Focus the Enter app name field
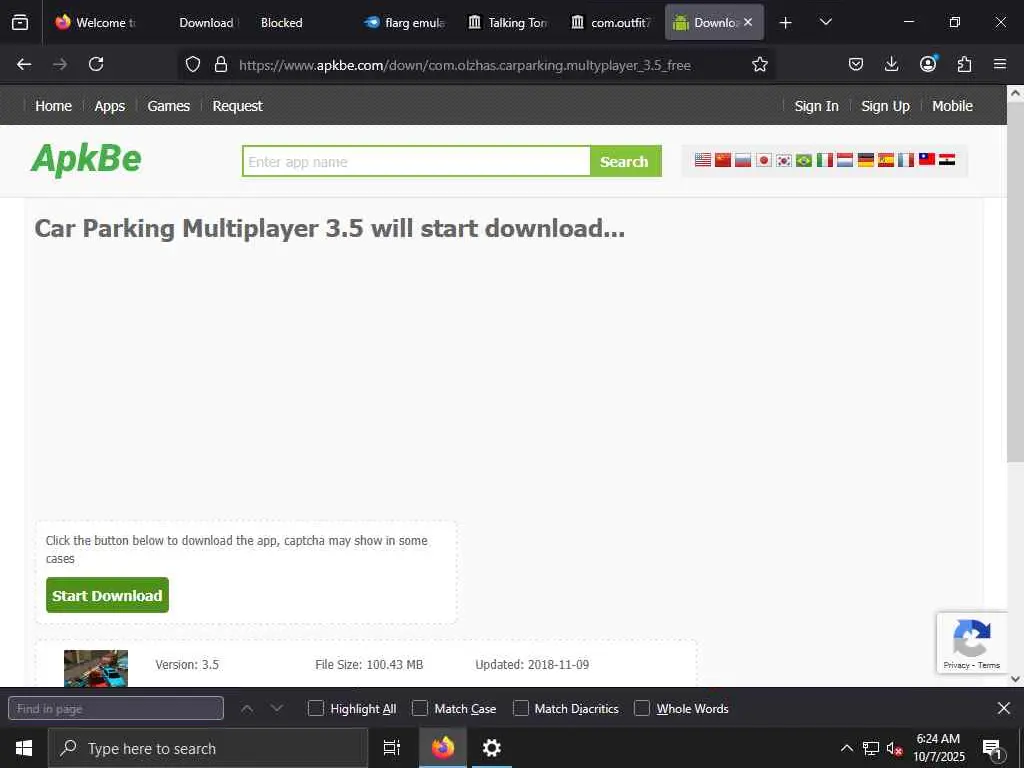This screenshot has height=768, width=1024. [416, 161]
